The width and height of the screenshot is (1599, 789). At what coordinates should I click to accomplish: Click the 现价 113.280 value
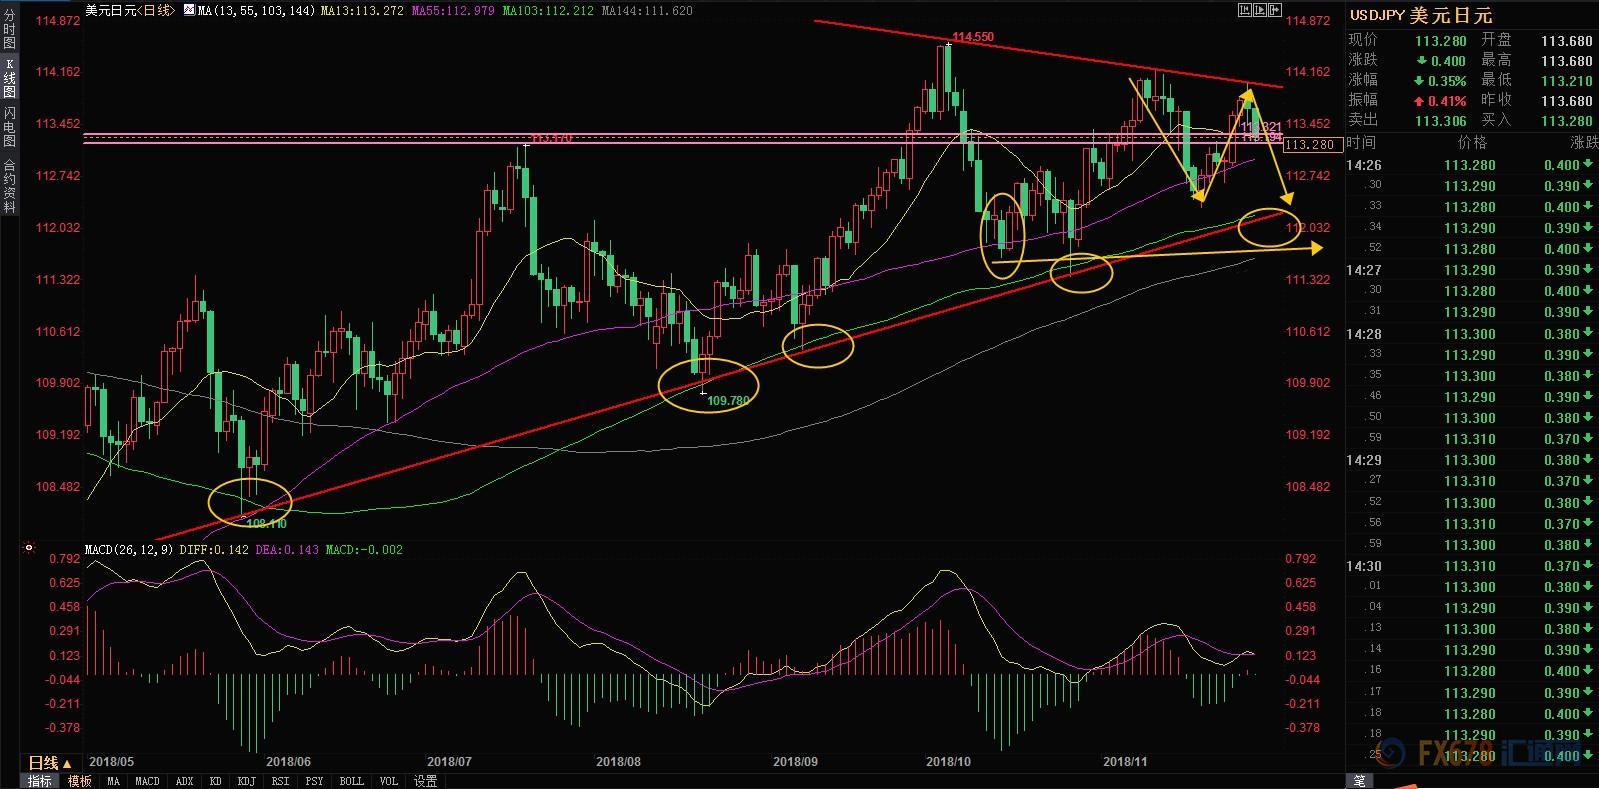[x=1441, y=40]
